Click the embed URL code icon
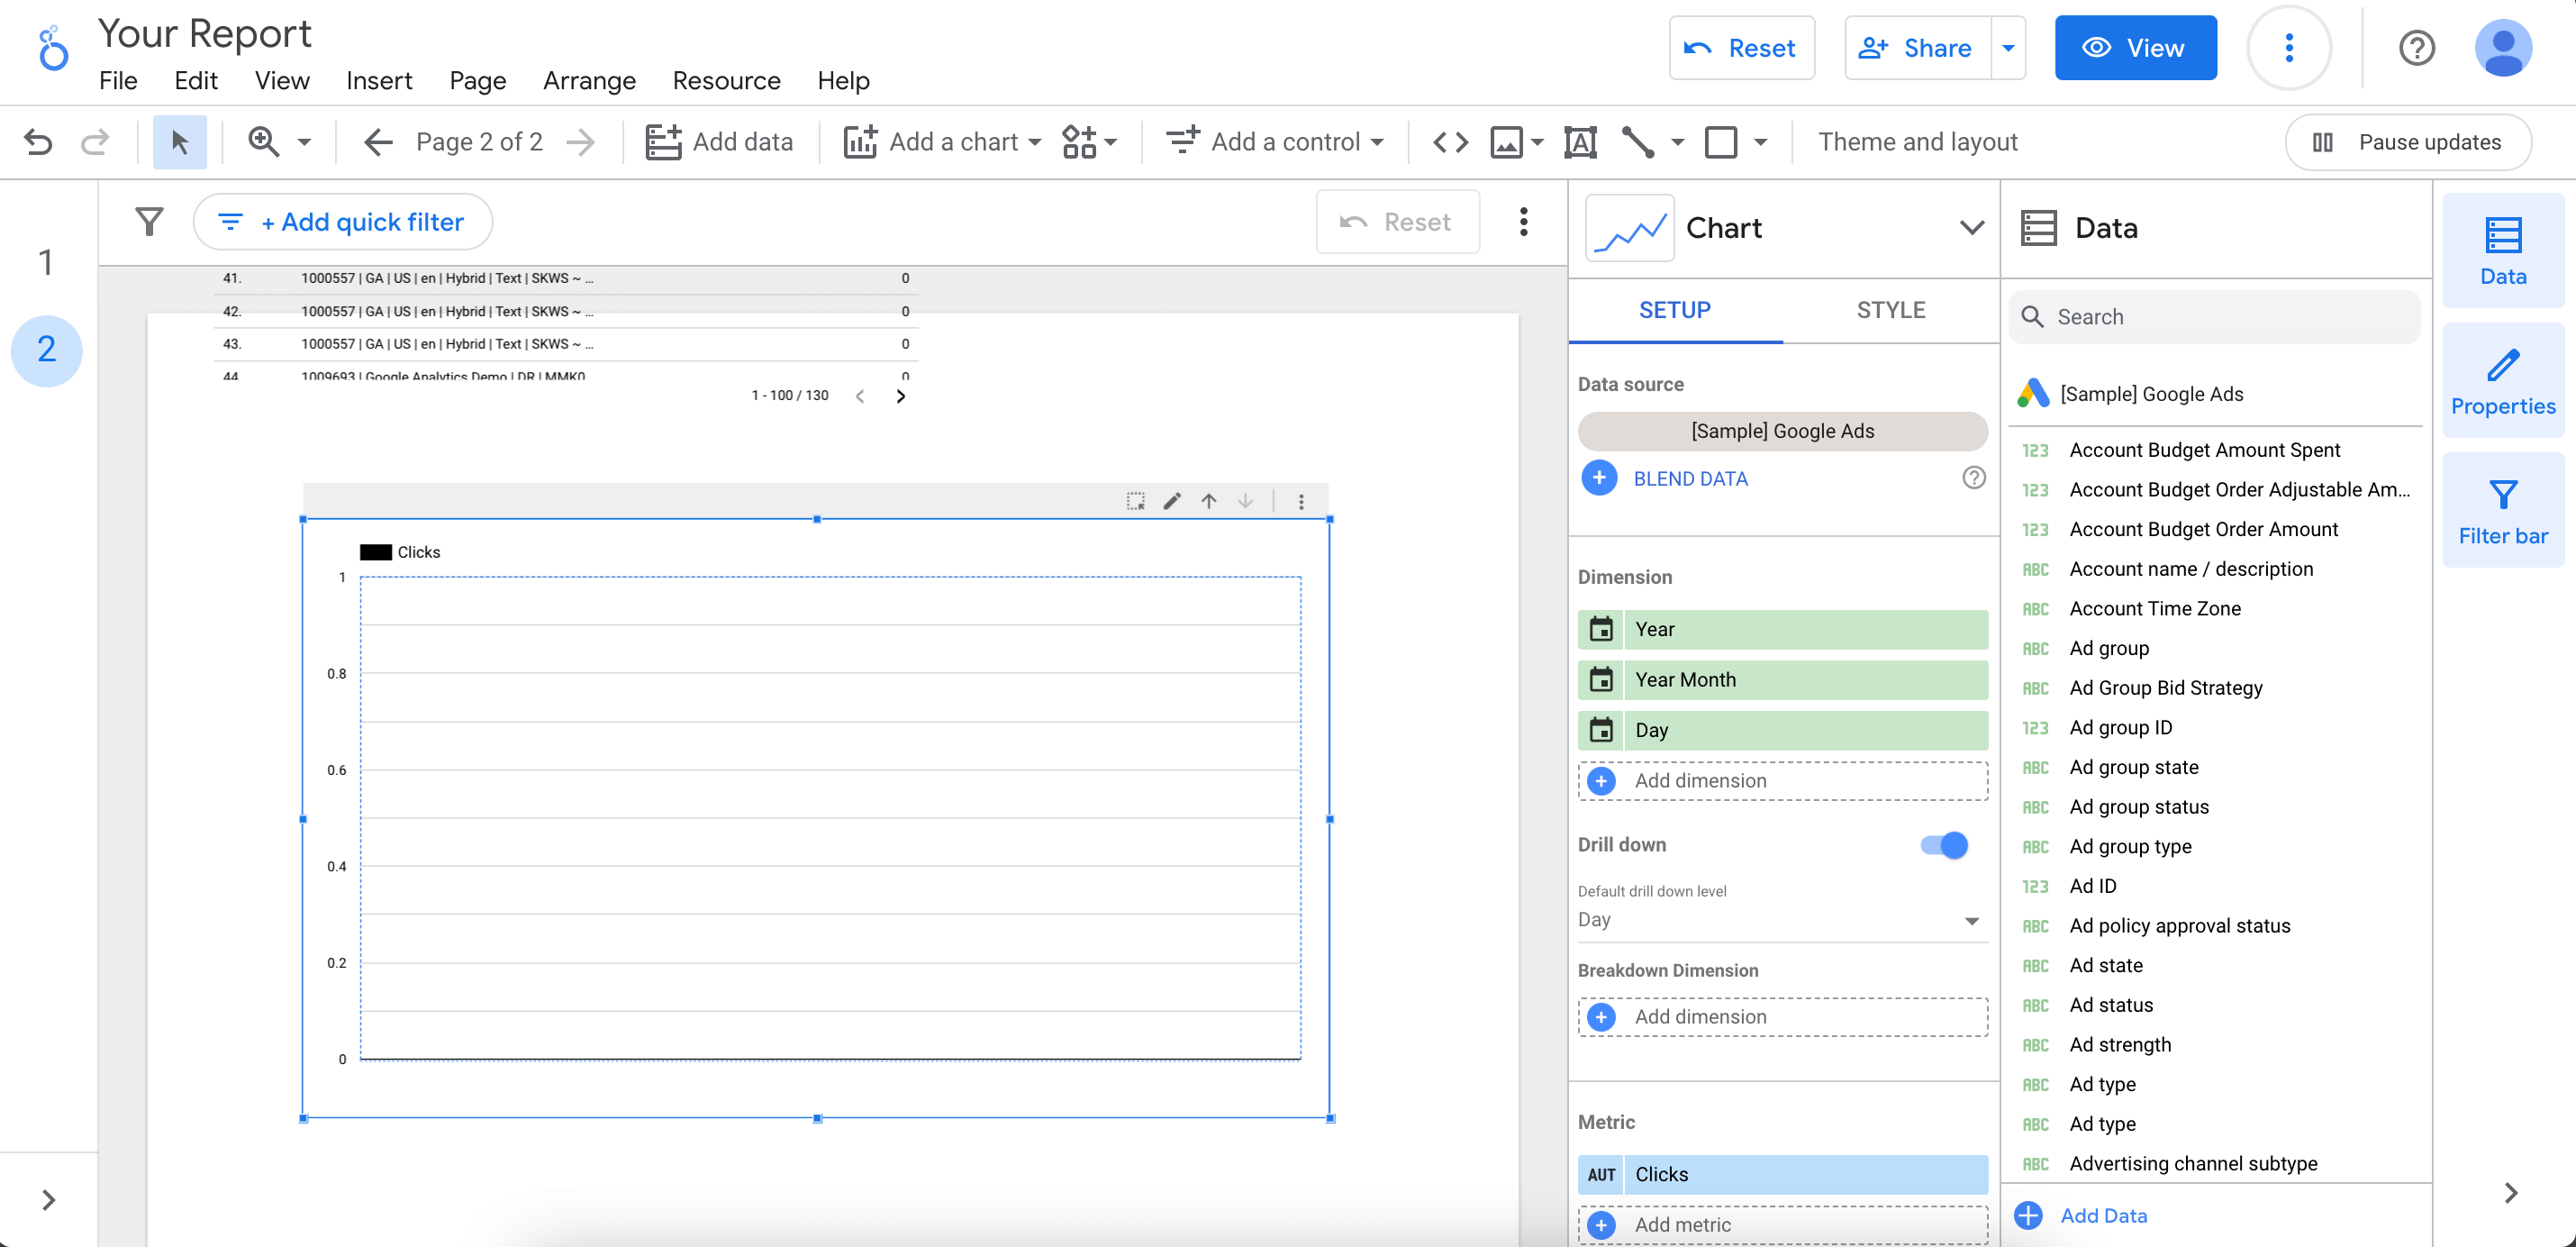The image size is (2576, 1247). 1450,142
